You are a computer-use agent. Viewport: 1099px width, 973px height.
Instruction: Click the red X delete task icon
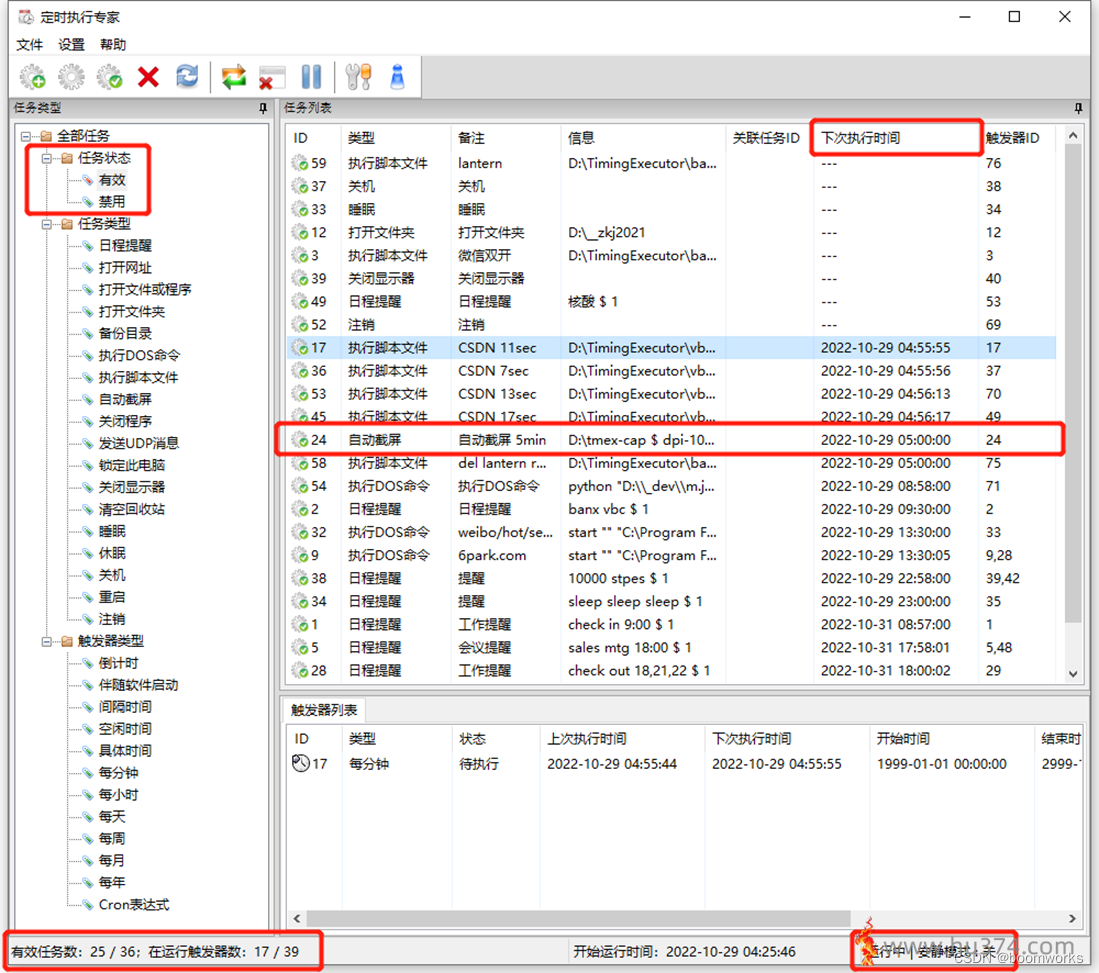tap(148, 76)
